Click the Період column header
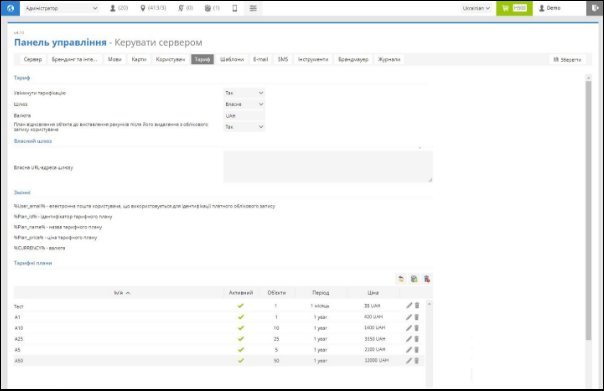Screen dimensions: 604x391 point(320,293)
